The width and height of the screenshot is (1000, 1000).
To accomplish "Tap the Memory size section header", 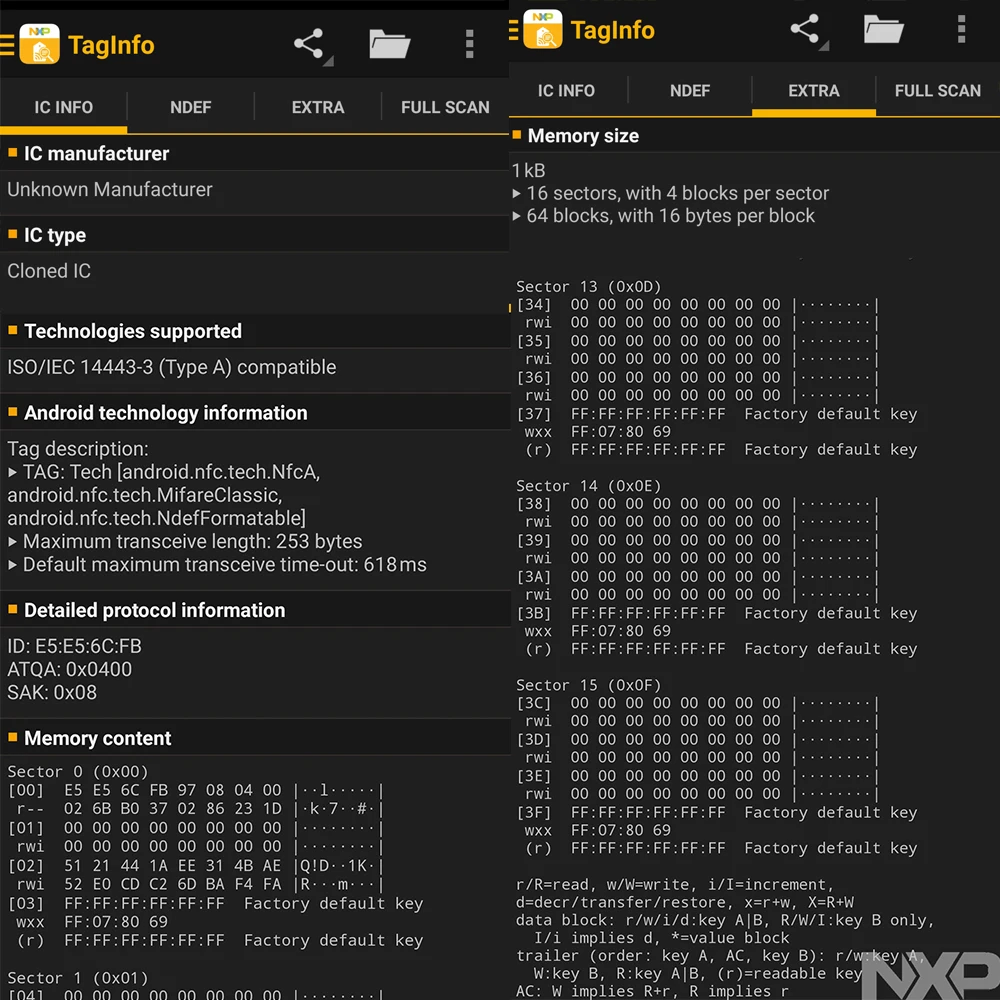I will pos(754,136).
